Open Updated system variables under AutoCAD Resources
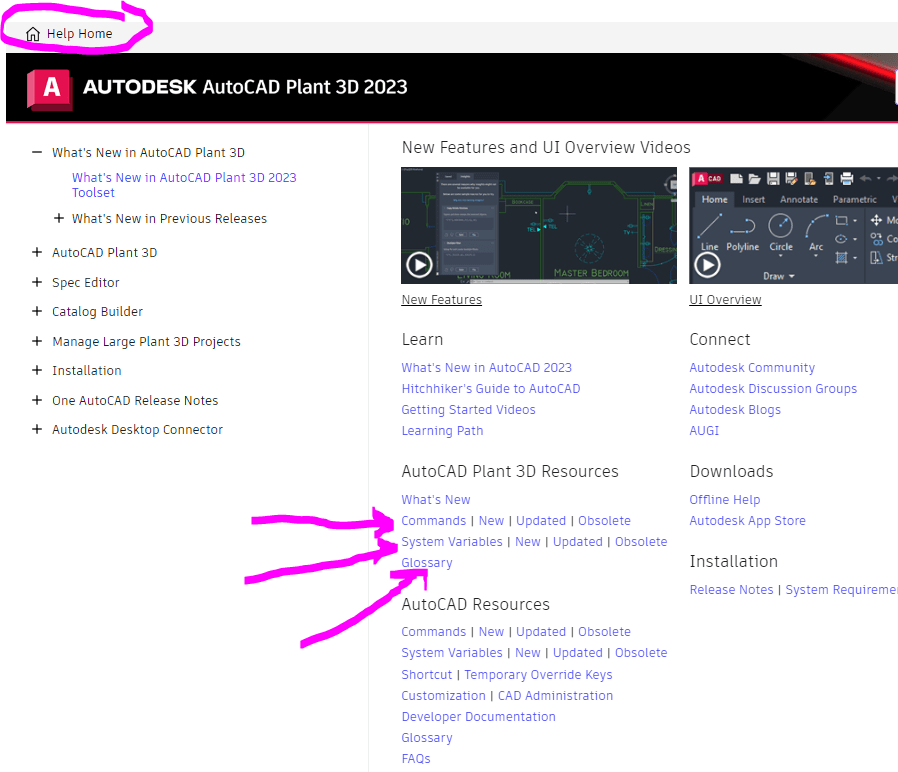The width and height of the screenshot is (898, 772). (x=577, y=653)
